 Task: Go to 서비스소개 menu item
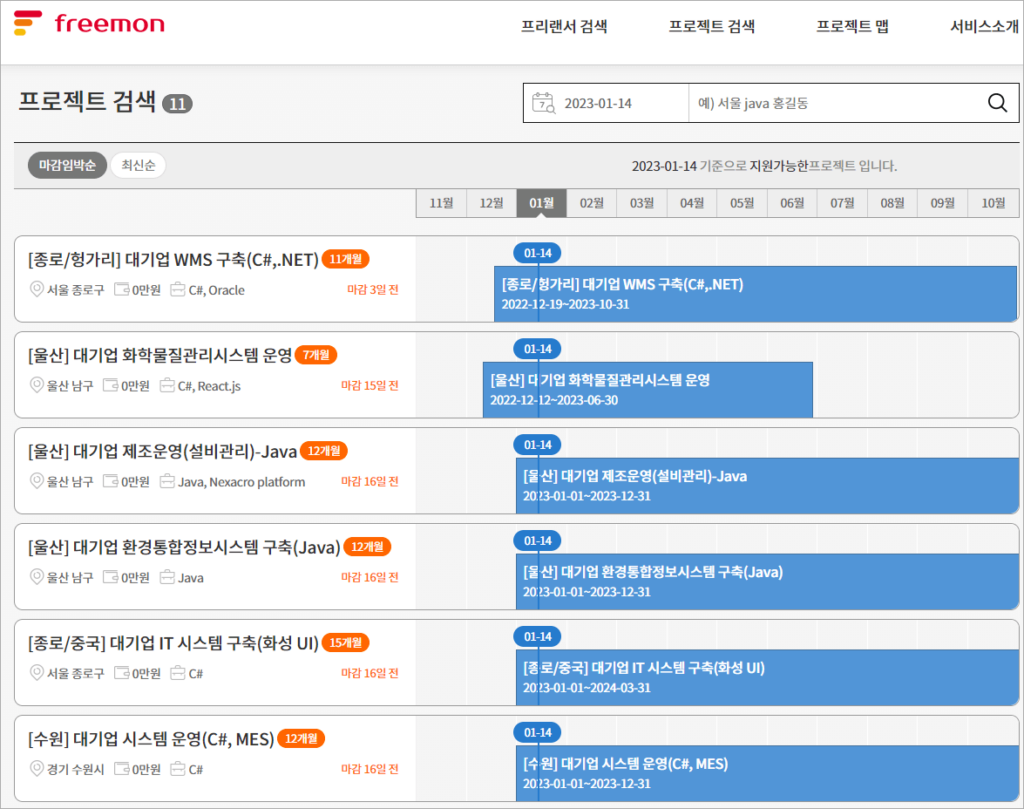pos(984,27)
